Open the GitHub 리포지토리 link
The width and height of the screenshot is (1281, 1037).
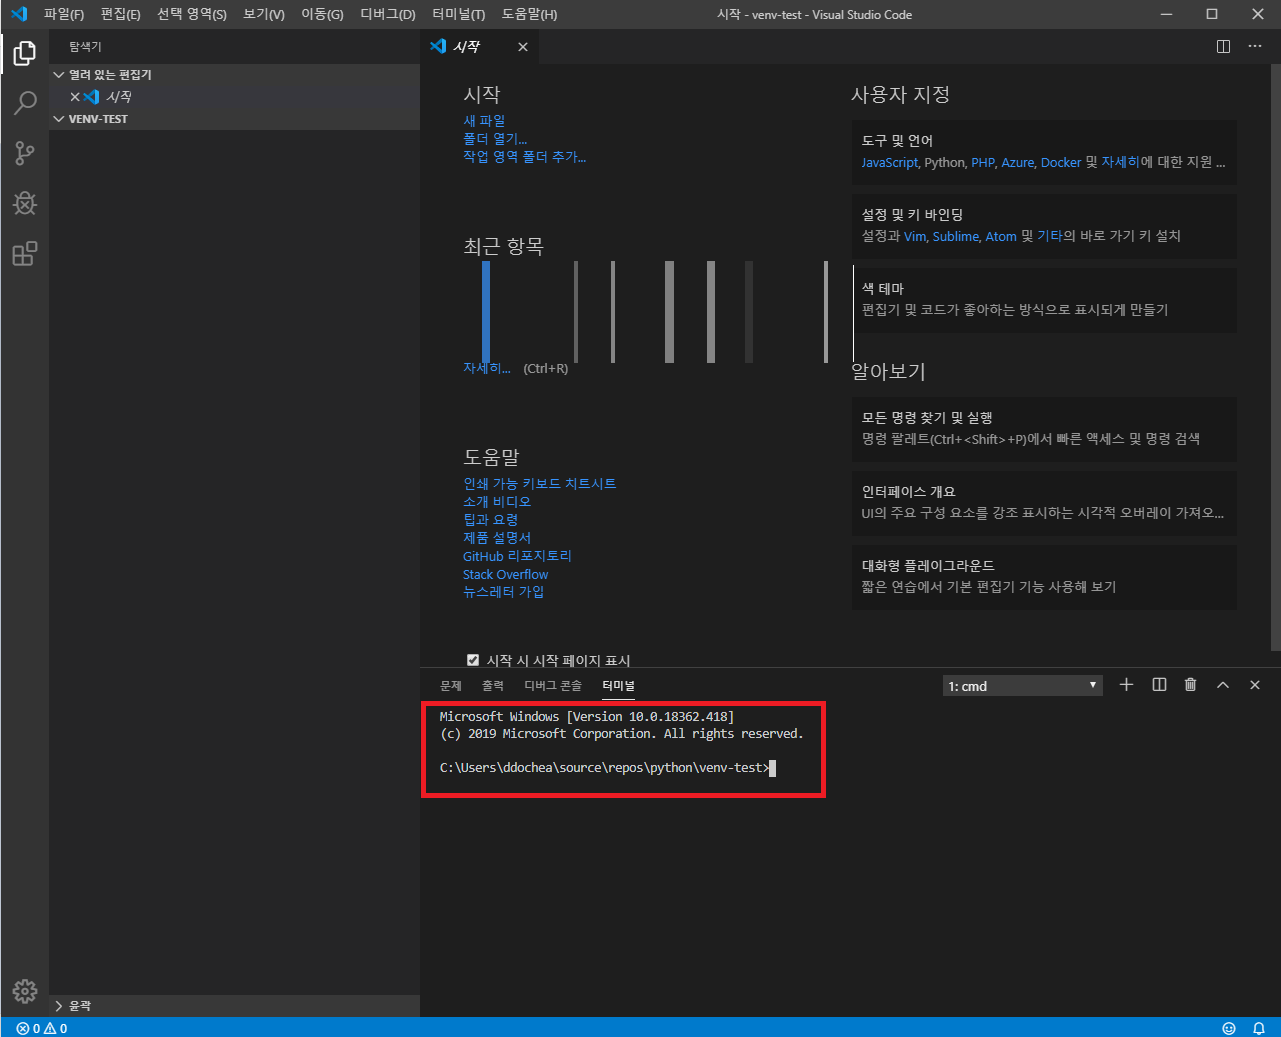517,556
